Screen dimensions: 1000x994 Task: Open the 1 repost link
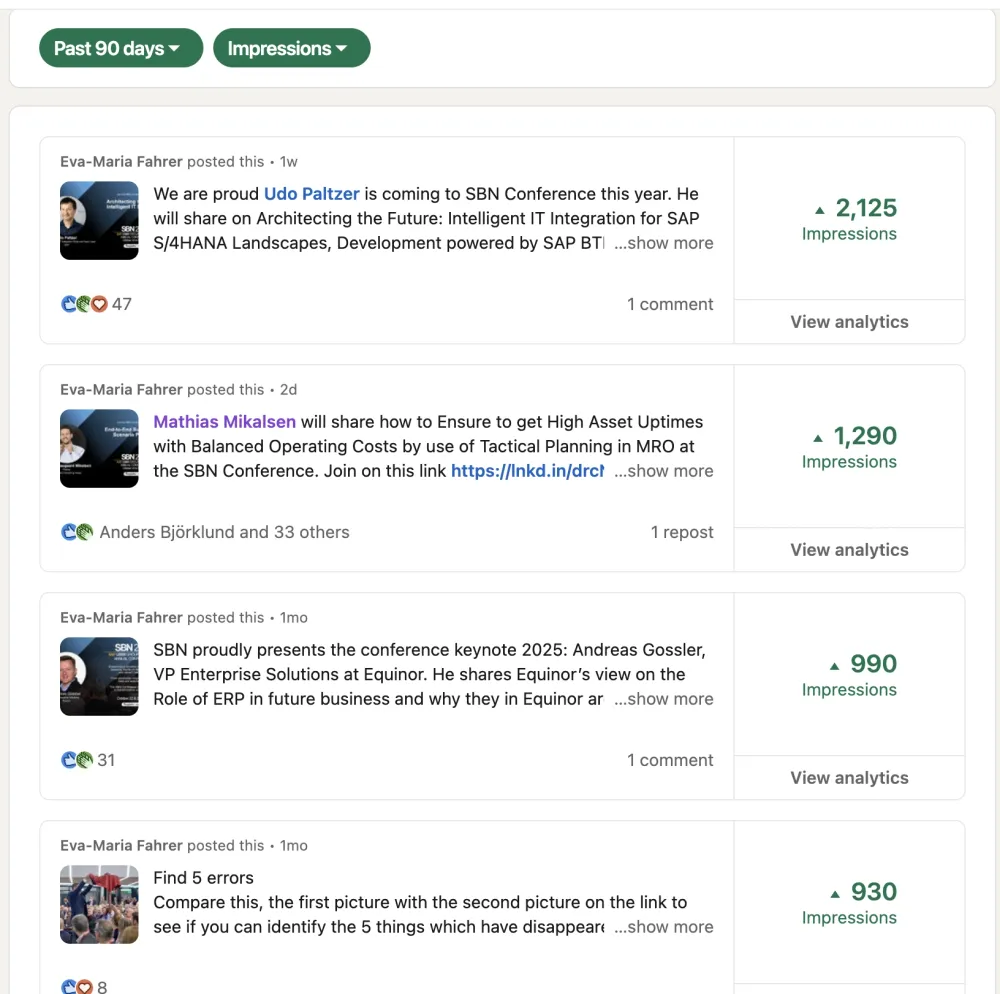(x=682, y=532)
